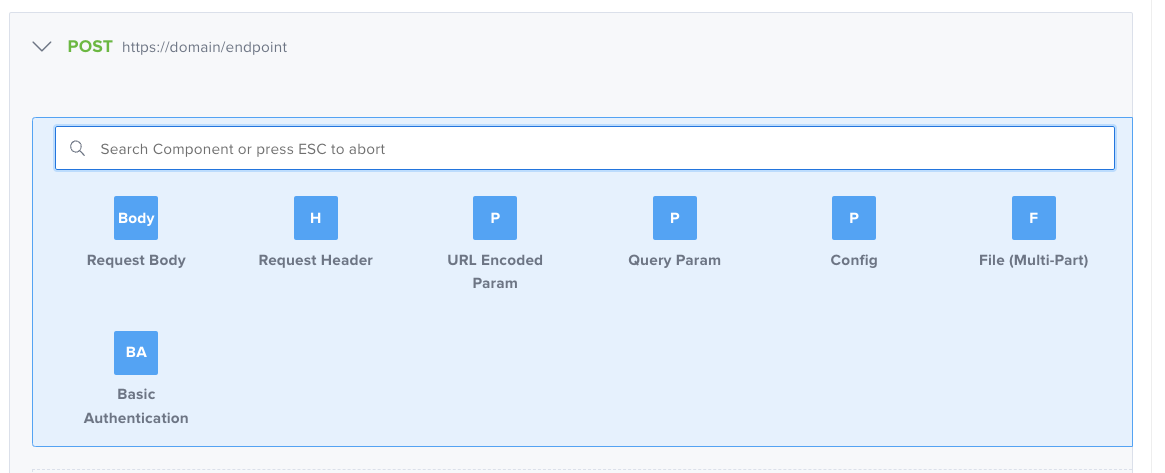The height and width of the screenshot is (473, 1165).
Task: Click the BA Basic Authentication icon
Action: [136, 352]
